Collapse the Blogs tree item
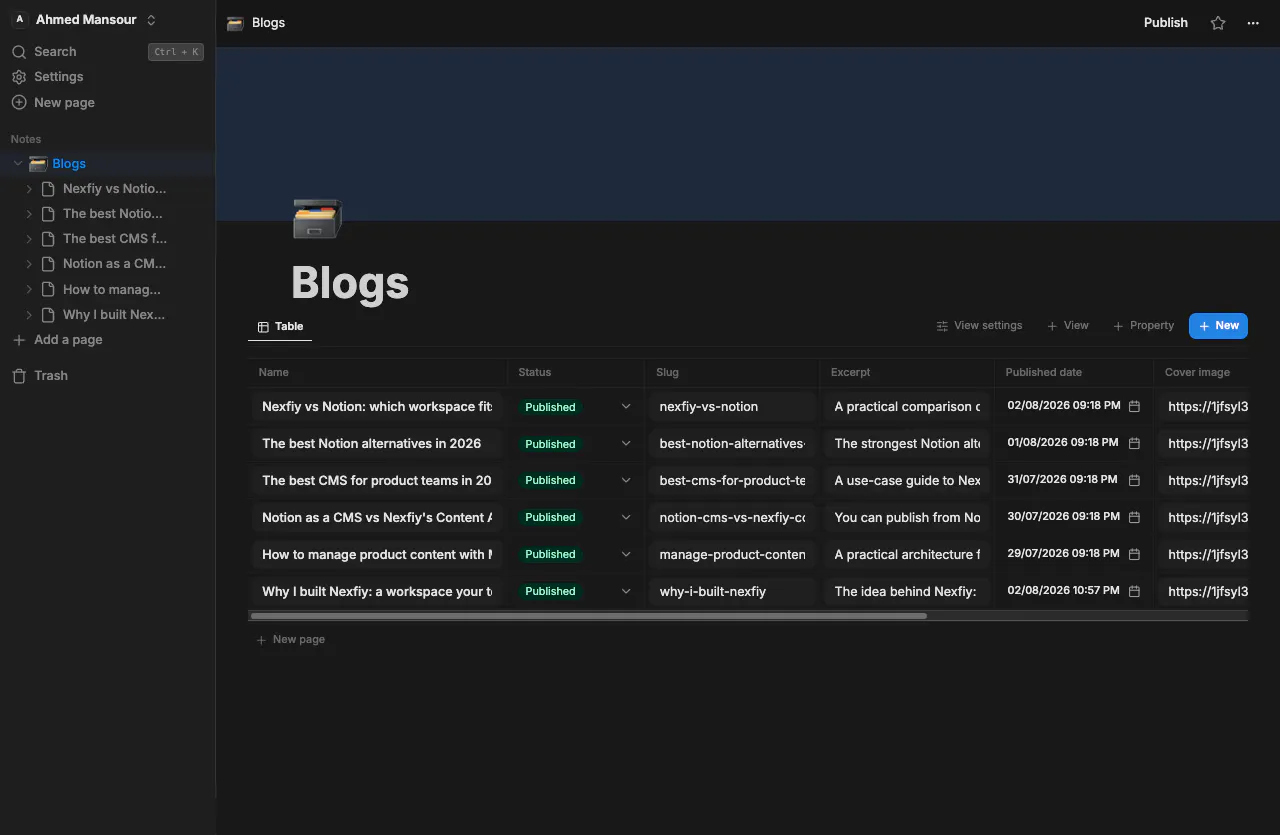This screenshot has width=1280, height=835. pos(18,164)
